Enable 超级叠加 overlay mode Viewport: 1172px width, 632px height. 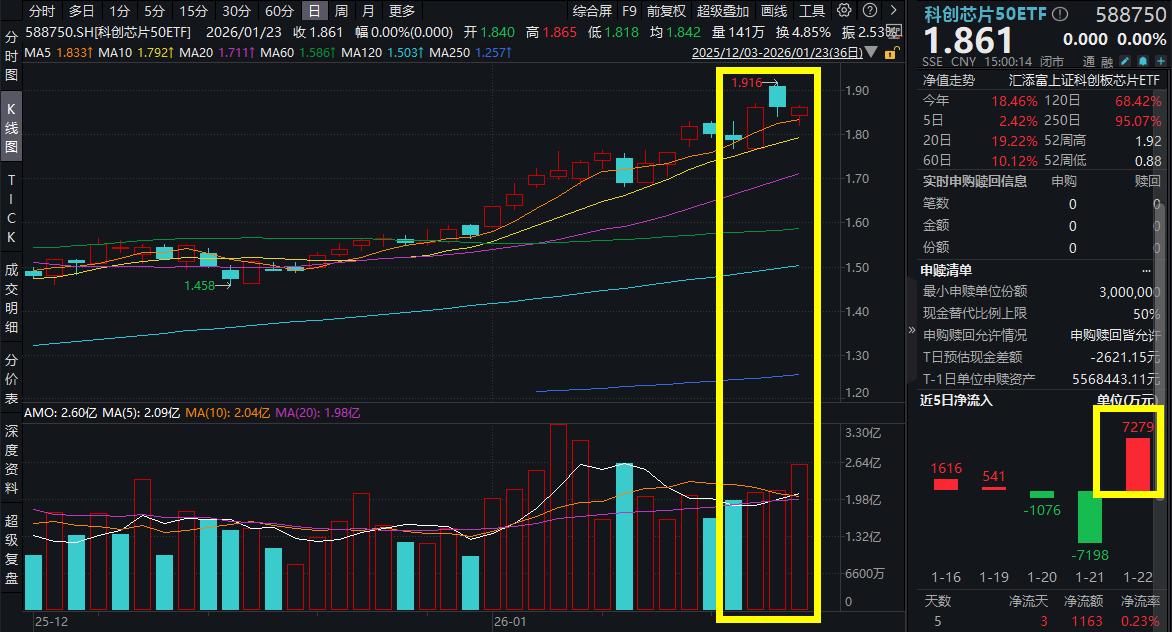tap(722, 11)
